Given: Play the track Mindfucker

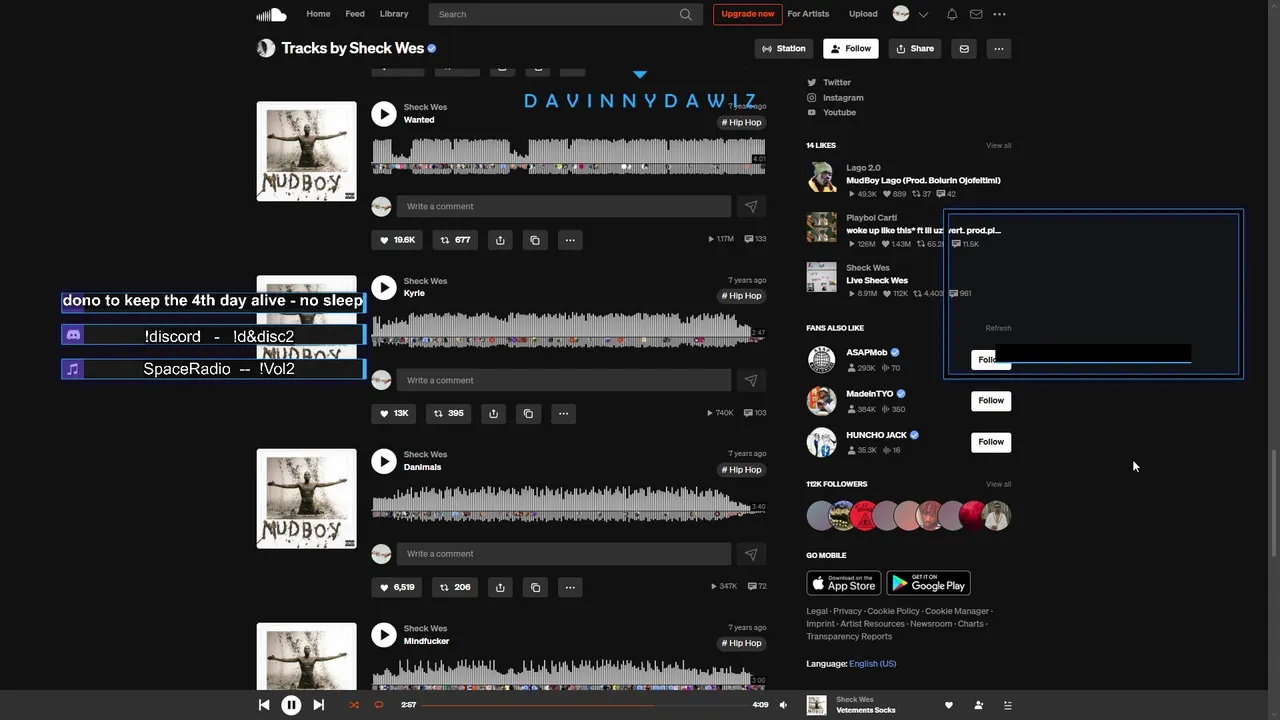Looking at the screenshot, I should click(384, 635).
